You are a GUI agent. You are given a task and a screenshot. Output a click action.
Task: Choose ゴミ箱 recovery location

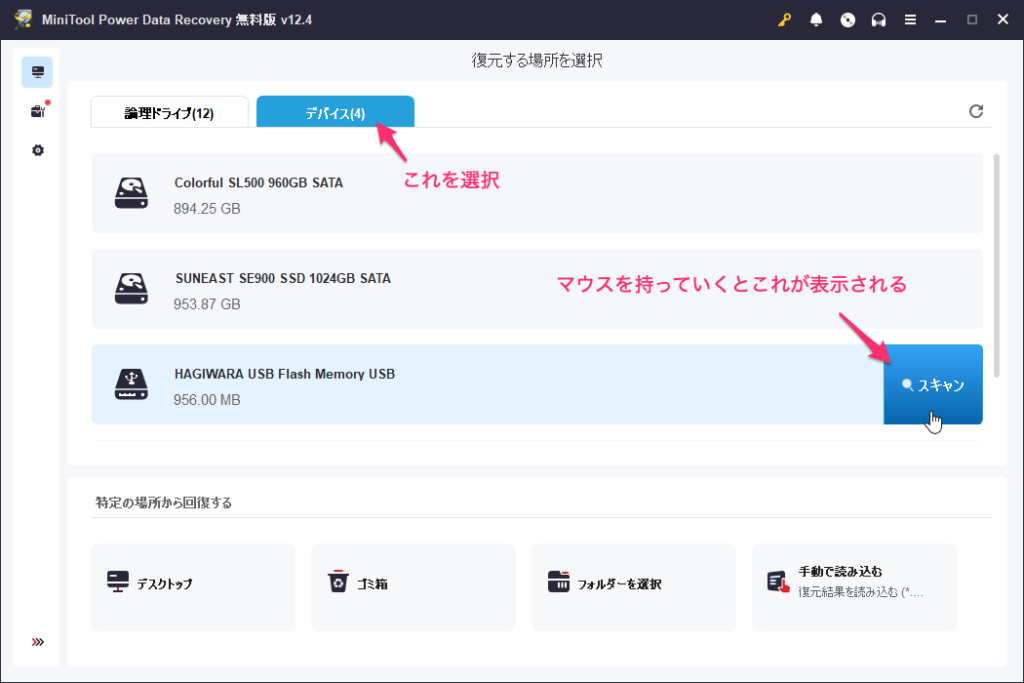pos(413,587)
